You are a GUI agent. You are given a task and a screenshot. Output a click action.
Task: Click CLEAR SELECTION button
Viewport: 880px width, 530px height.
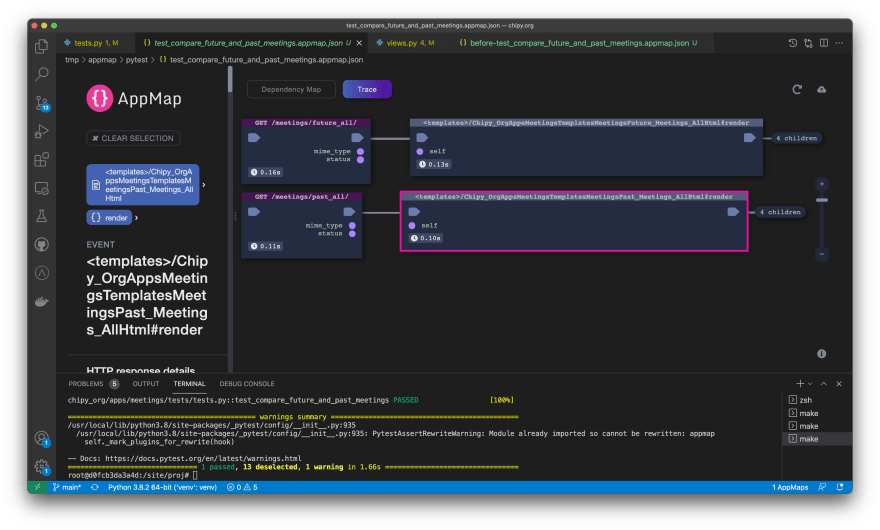[133, 138]
